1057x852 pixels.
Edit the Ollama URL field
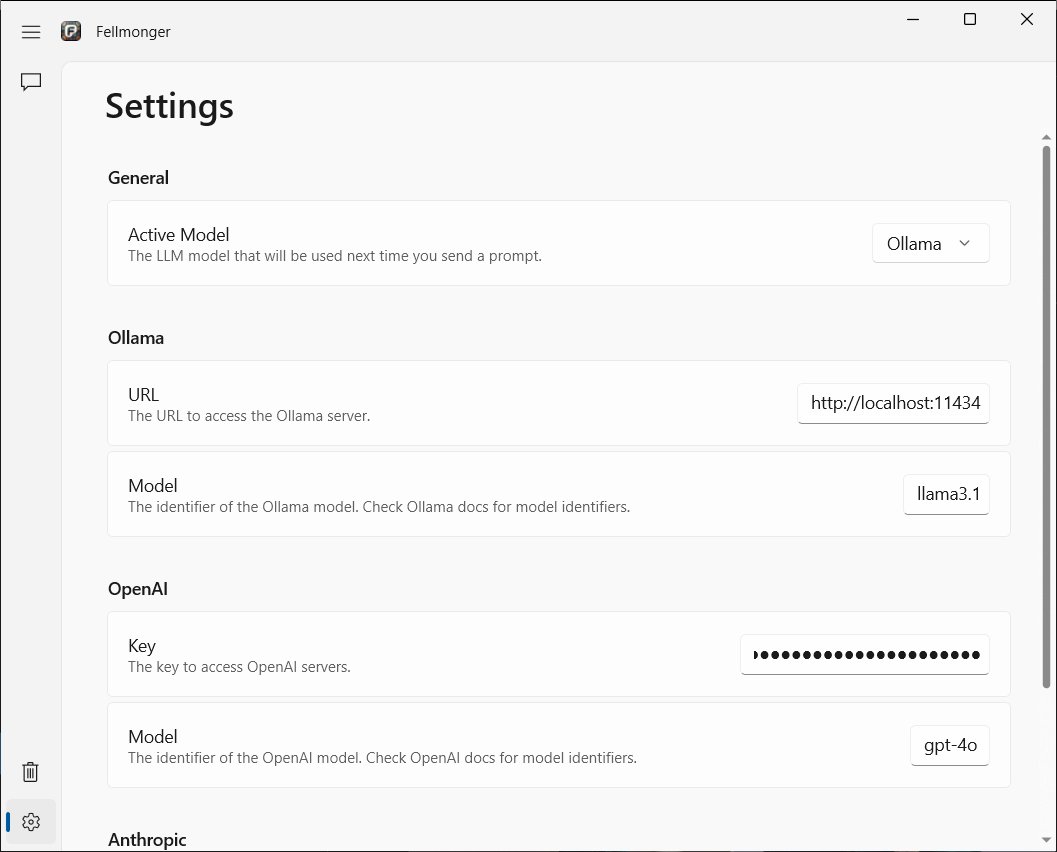pos(893,403)
